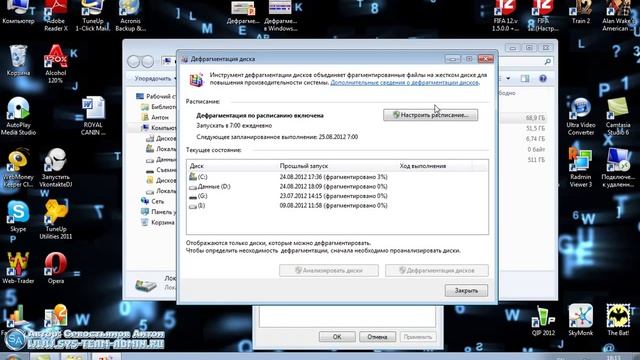Select "Компьютер" node in Explorer tree
This screenshot has height=360, width=640.
click(158, 128)
